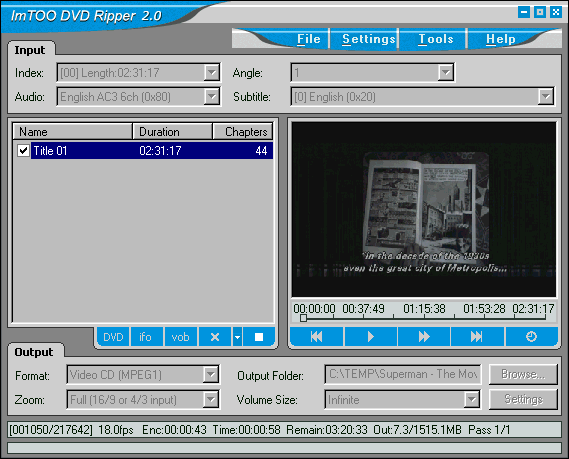
Task: Sort by the Chapters column header
Action: [x=243, y=131]
